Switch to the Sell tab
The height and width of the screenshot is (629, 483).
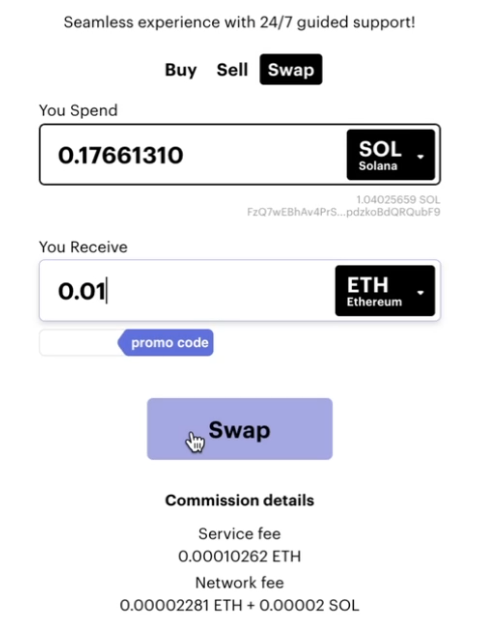tap(232, 70)
